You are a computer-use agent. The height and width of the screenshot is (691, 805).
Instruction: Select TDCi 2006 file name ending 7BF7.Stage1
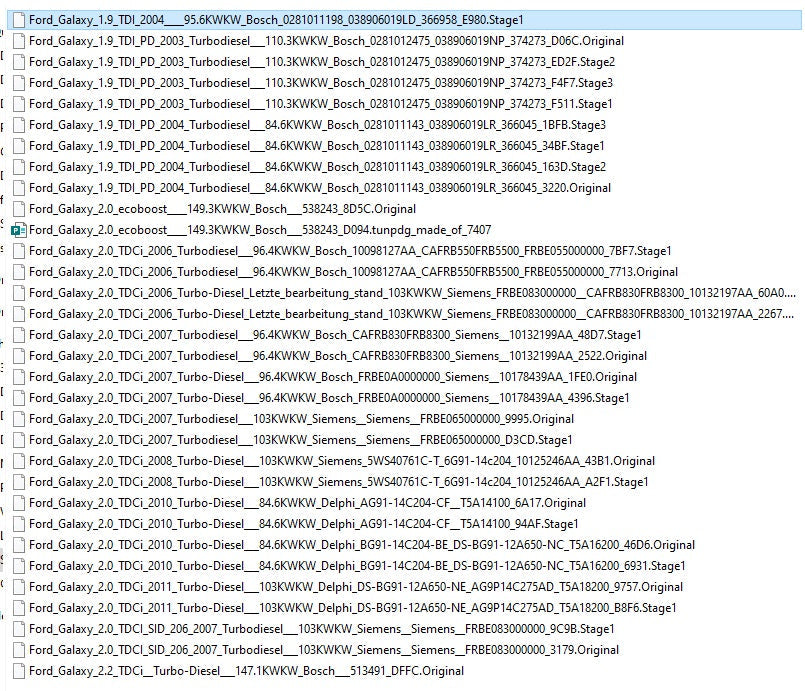click(350, 251)
